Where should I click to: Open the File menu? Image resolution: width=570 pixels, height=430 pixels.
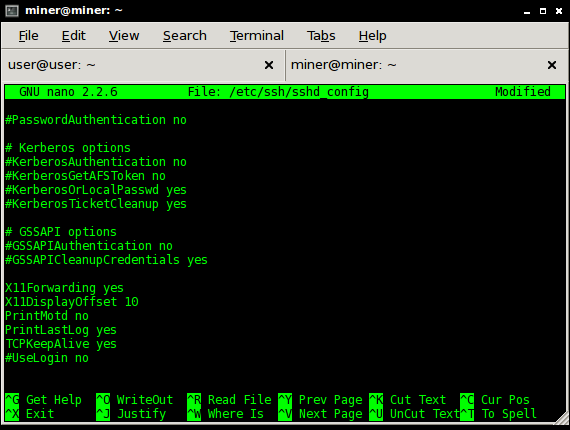point(28,36)
